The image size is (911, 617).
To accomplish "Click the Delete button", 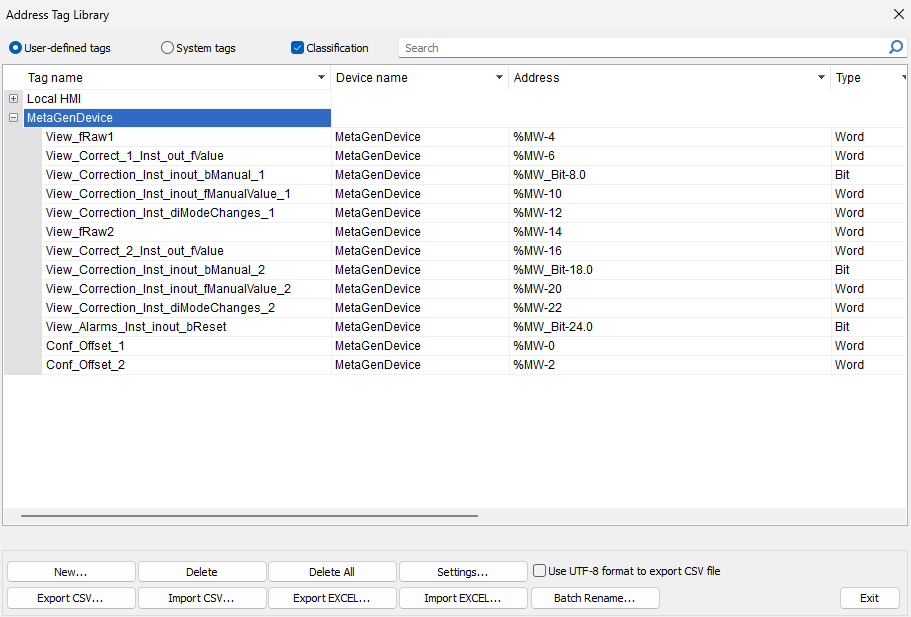I will pos(202,572).
